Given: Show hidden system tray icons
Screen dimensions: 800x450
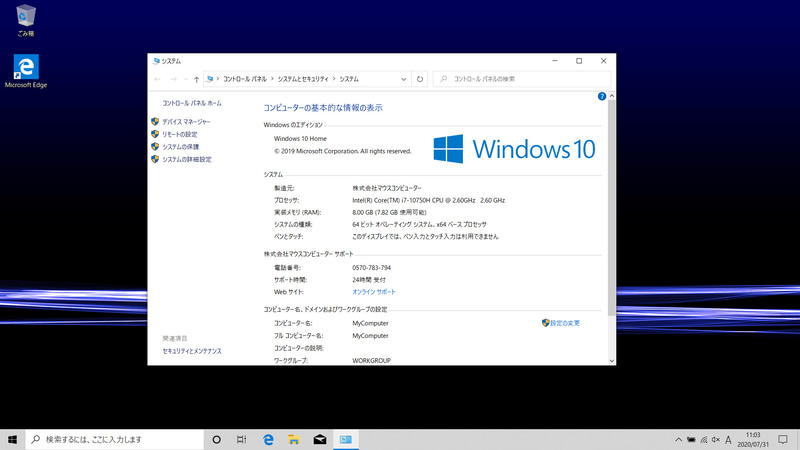Looking at the screenshot, I should 679,439.
